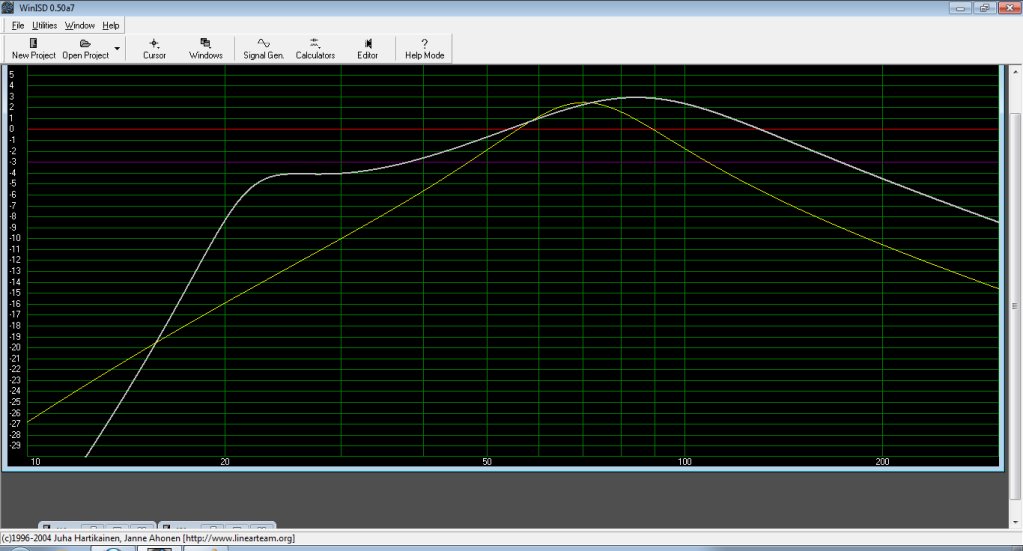The width and height of the screenshot is (1023, 551).
Task: Start a New Project from toolbar
Action: click(x=34, y=49)
